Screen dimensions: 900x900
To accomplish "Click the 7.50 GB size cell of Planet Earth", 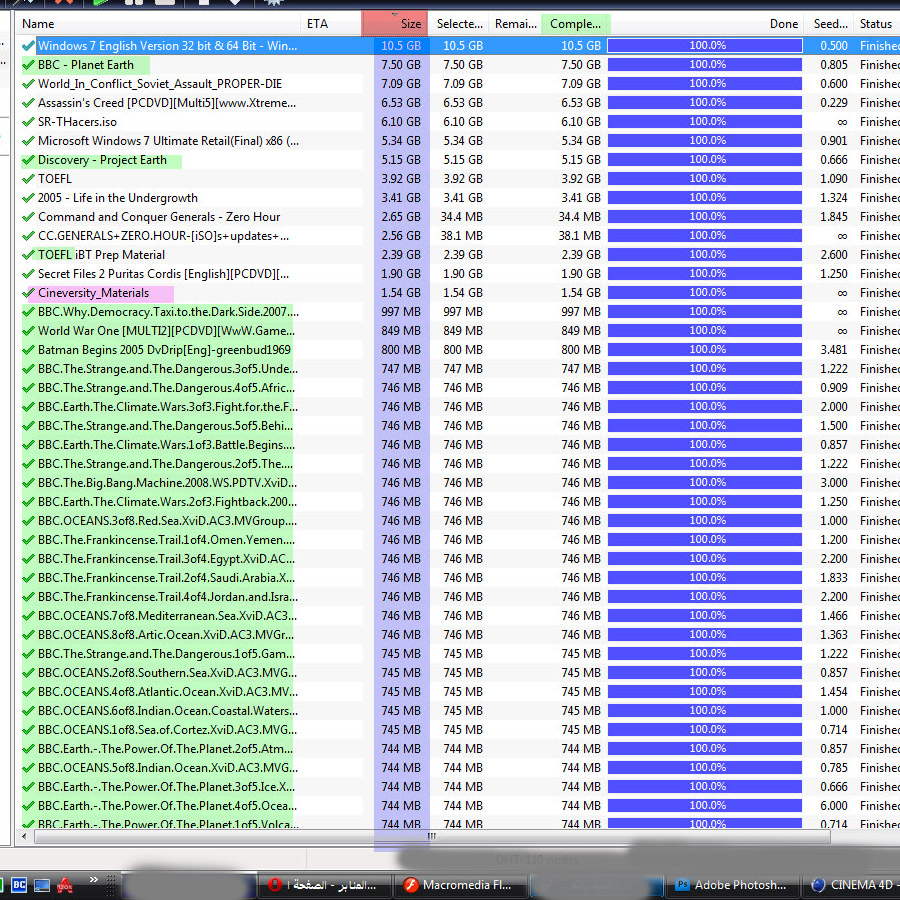I will coord(401,65).
